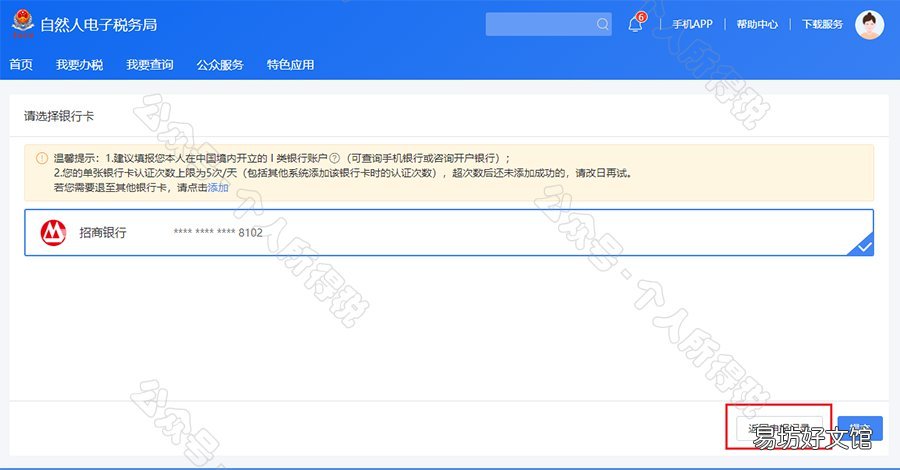
Task: Click the help question-mark icon after 类银行账户
Action: [335, 158]
